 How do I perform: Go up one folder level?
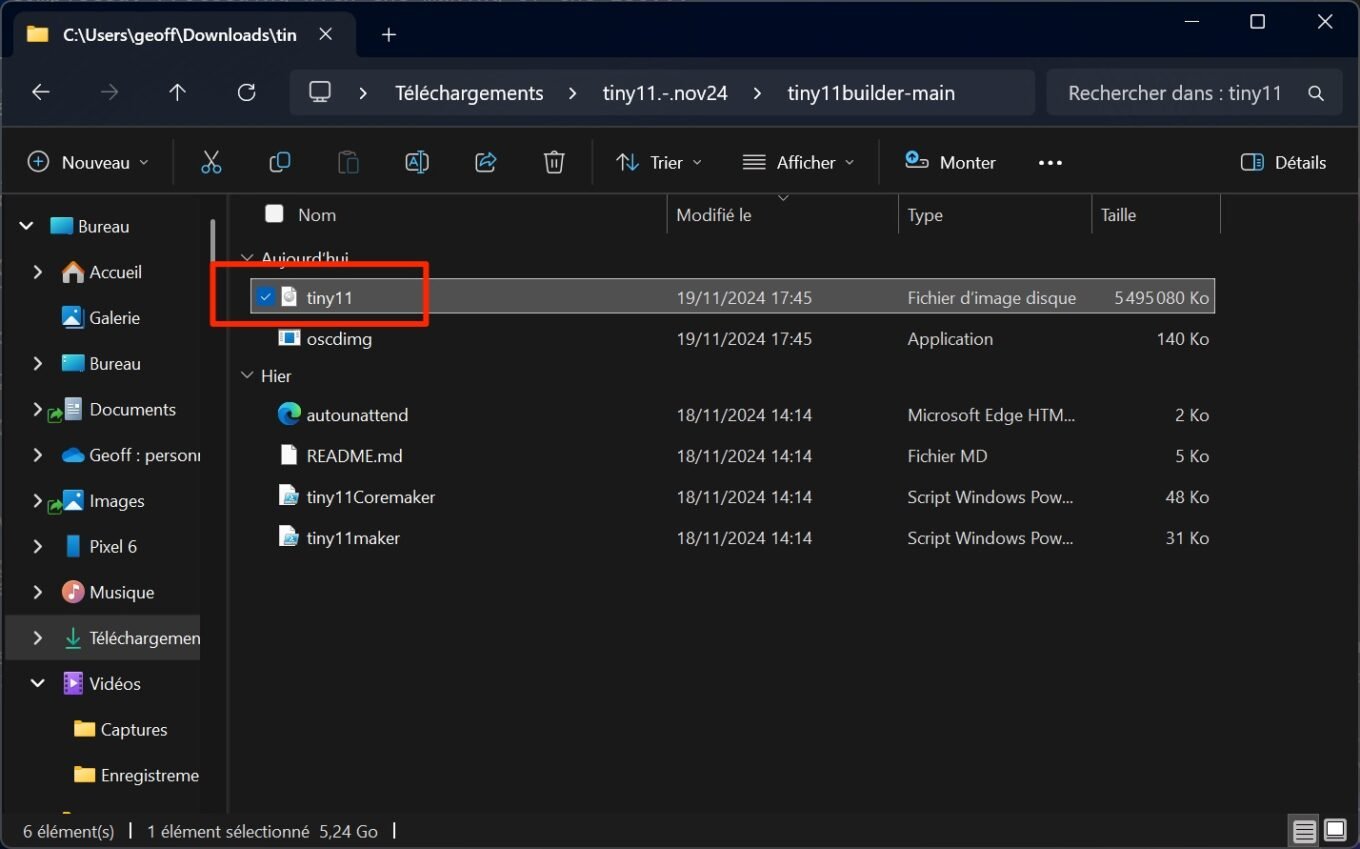click(178, 93)
